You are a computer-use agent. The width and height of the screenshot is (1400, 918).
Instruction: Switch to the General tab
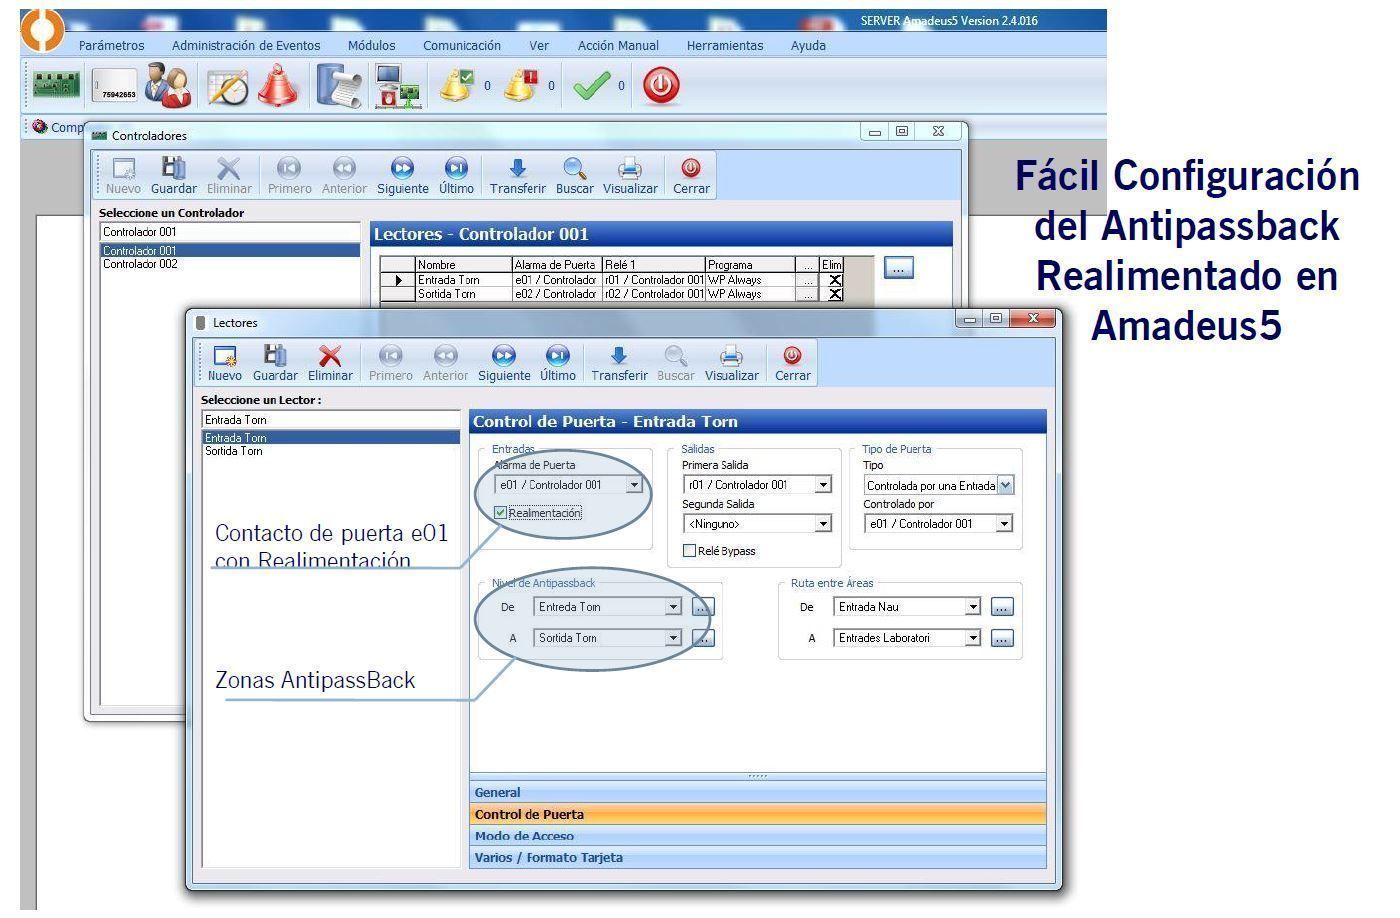click(758, 793)
